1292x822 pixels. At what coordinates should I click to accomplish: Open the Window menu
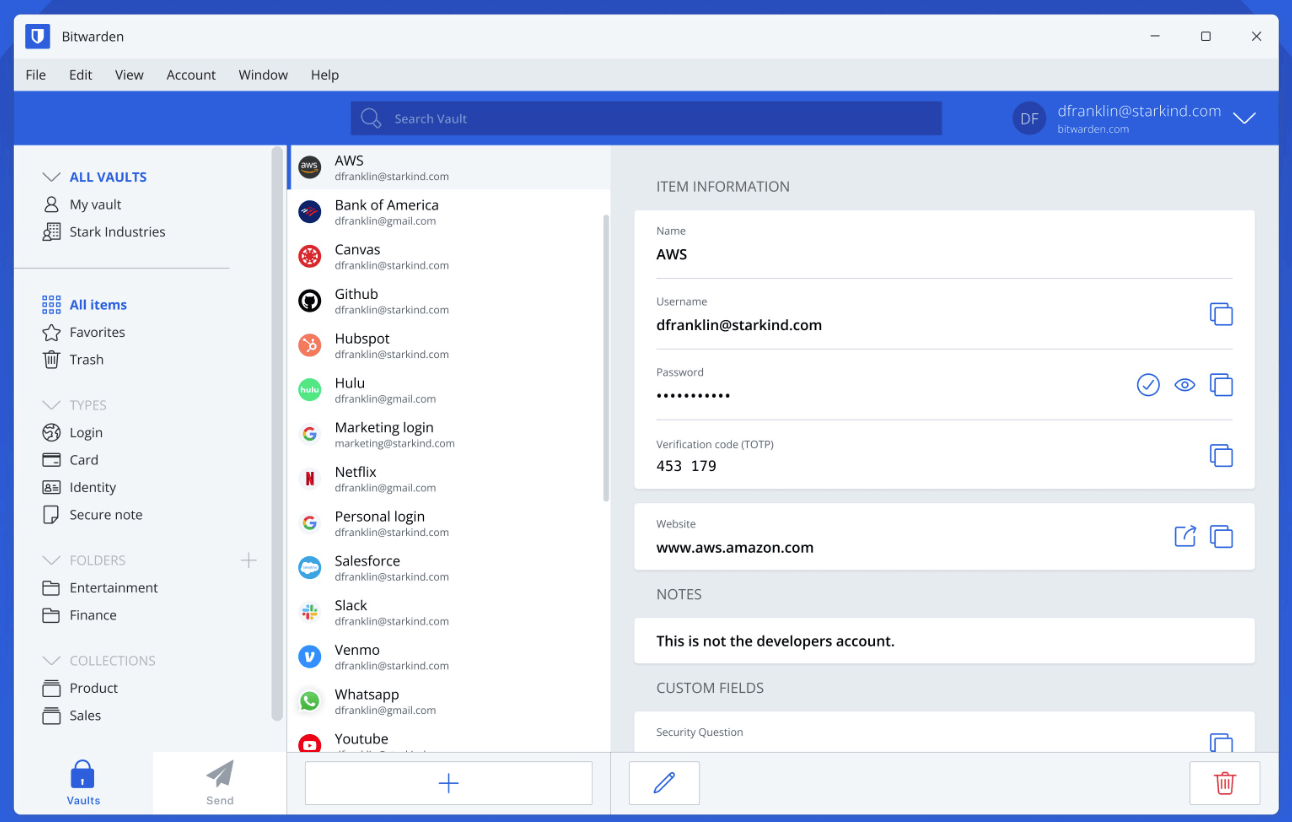pyautogui.click(x=263, y=75)
